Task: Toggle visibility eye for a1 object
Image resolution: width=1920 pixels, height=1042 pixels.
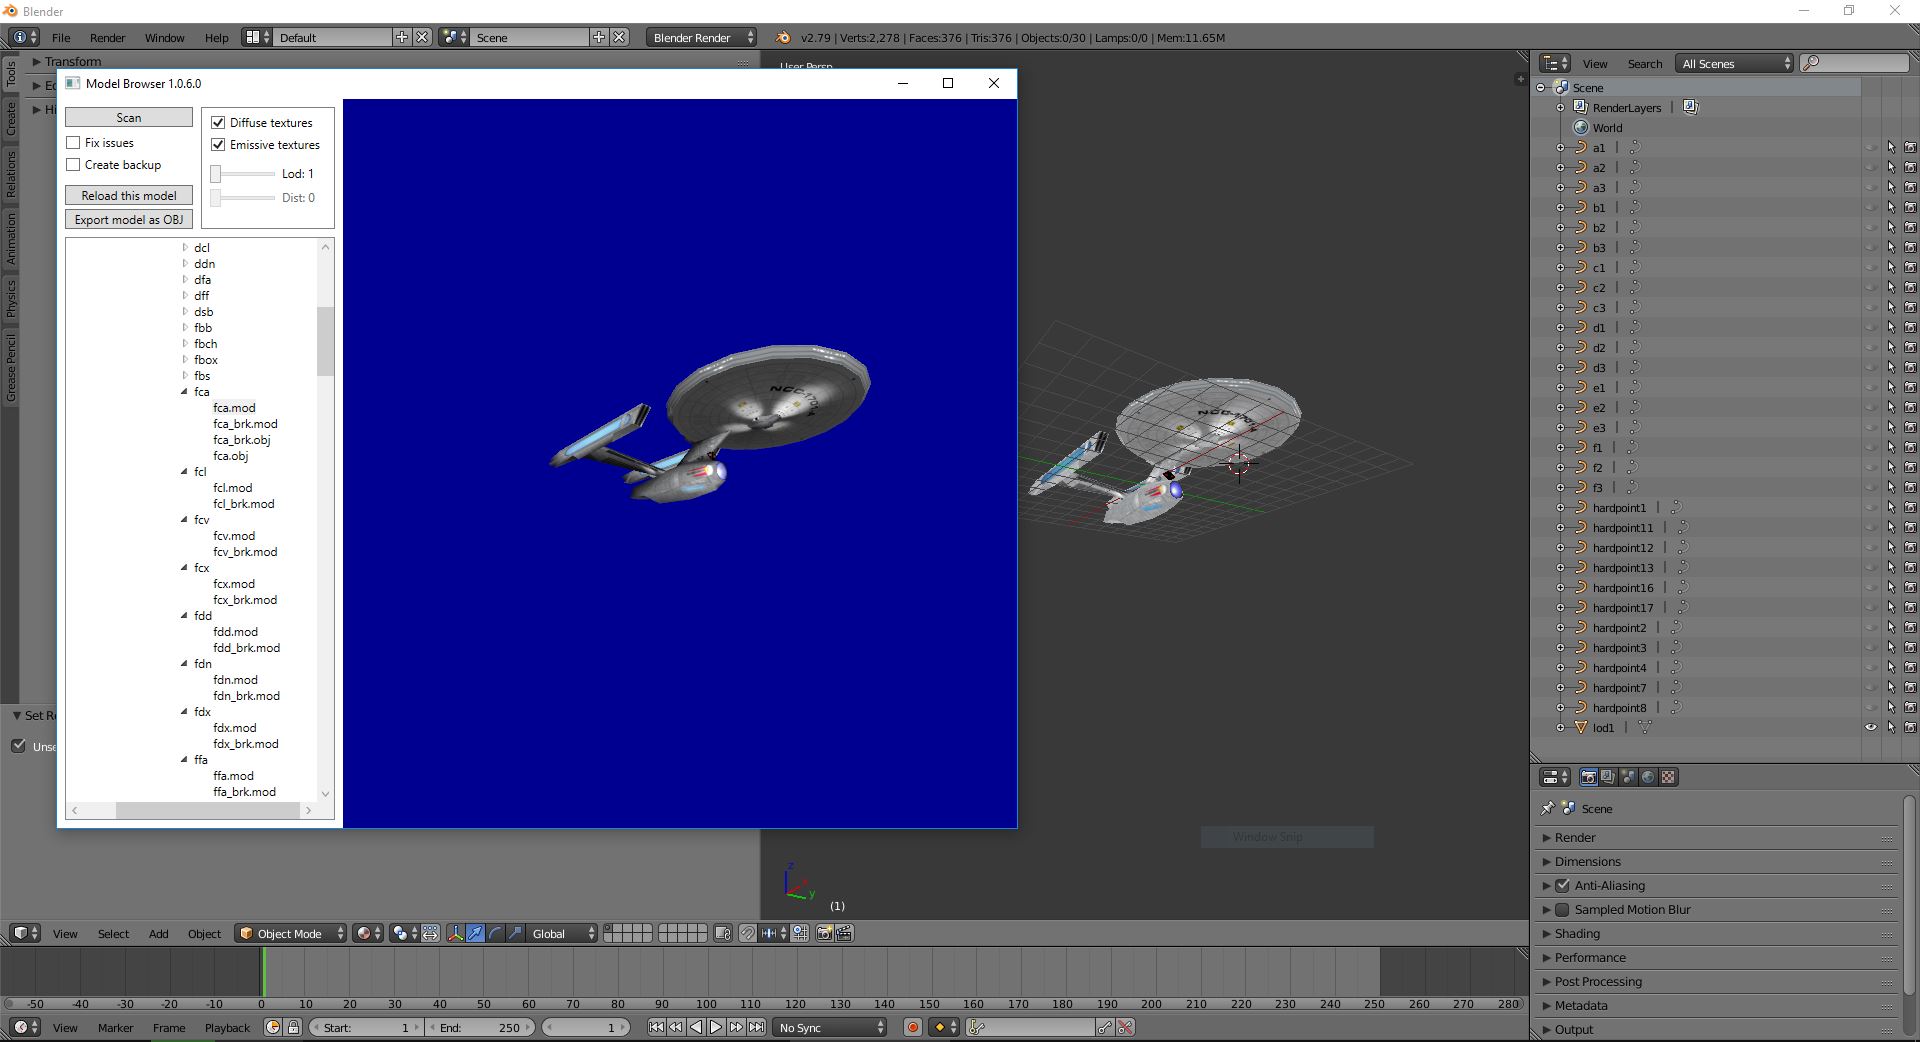Action: coord(1871,147)
